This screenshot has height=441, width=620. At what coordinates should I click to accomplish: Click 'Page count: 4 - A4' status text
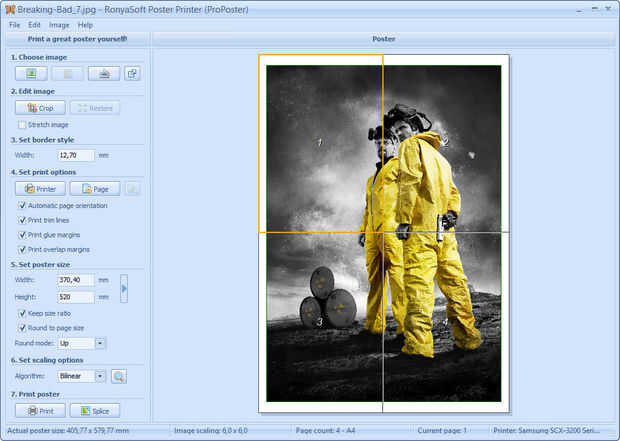[x=325, y=431]
